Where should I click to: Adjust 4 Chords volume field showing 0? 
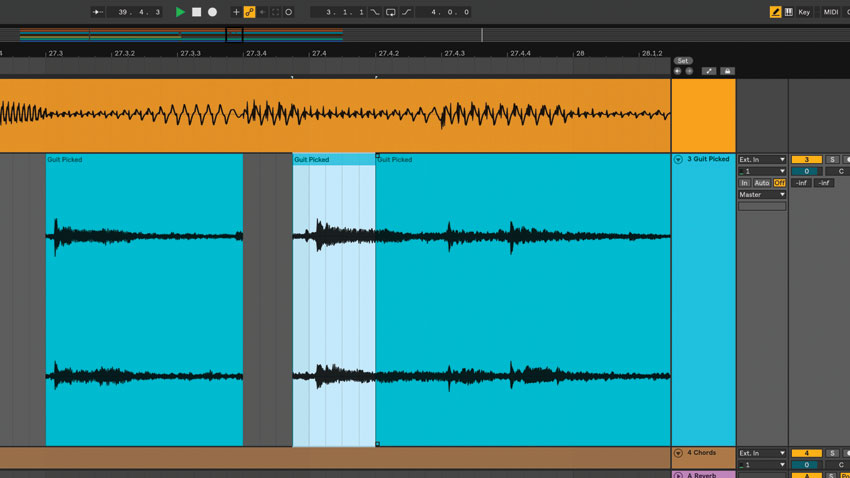point(806,465)
